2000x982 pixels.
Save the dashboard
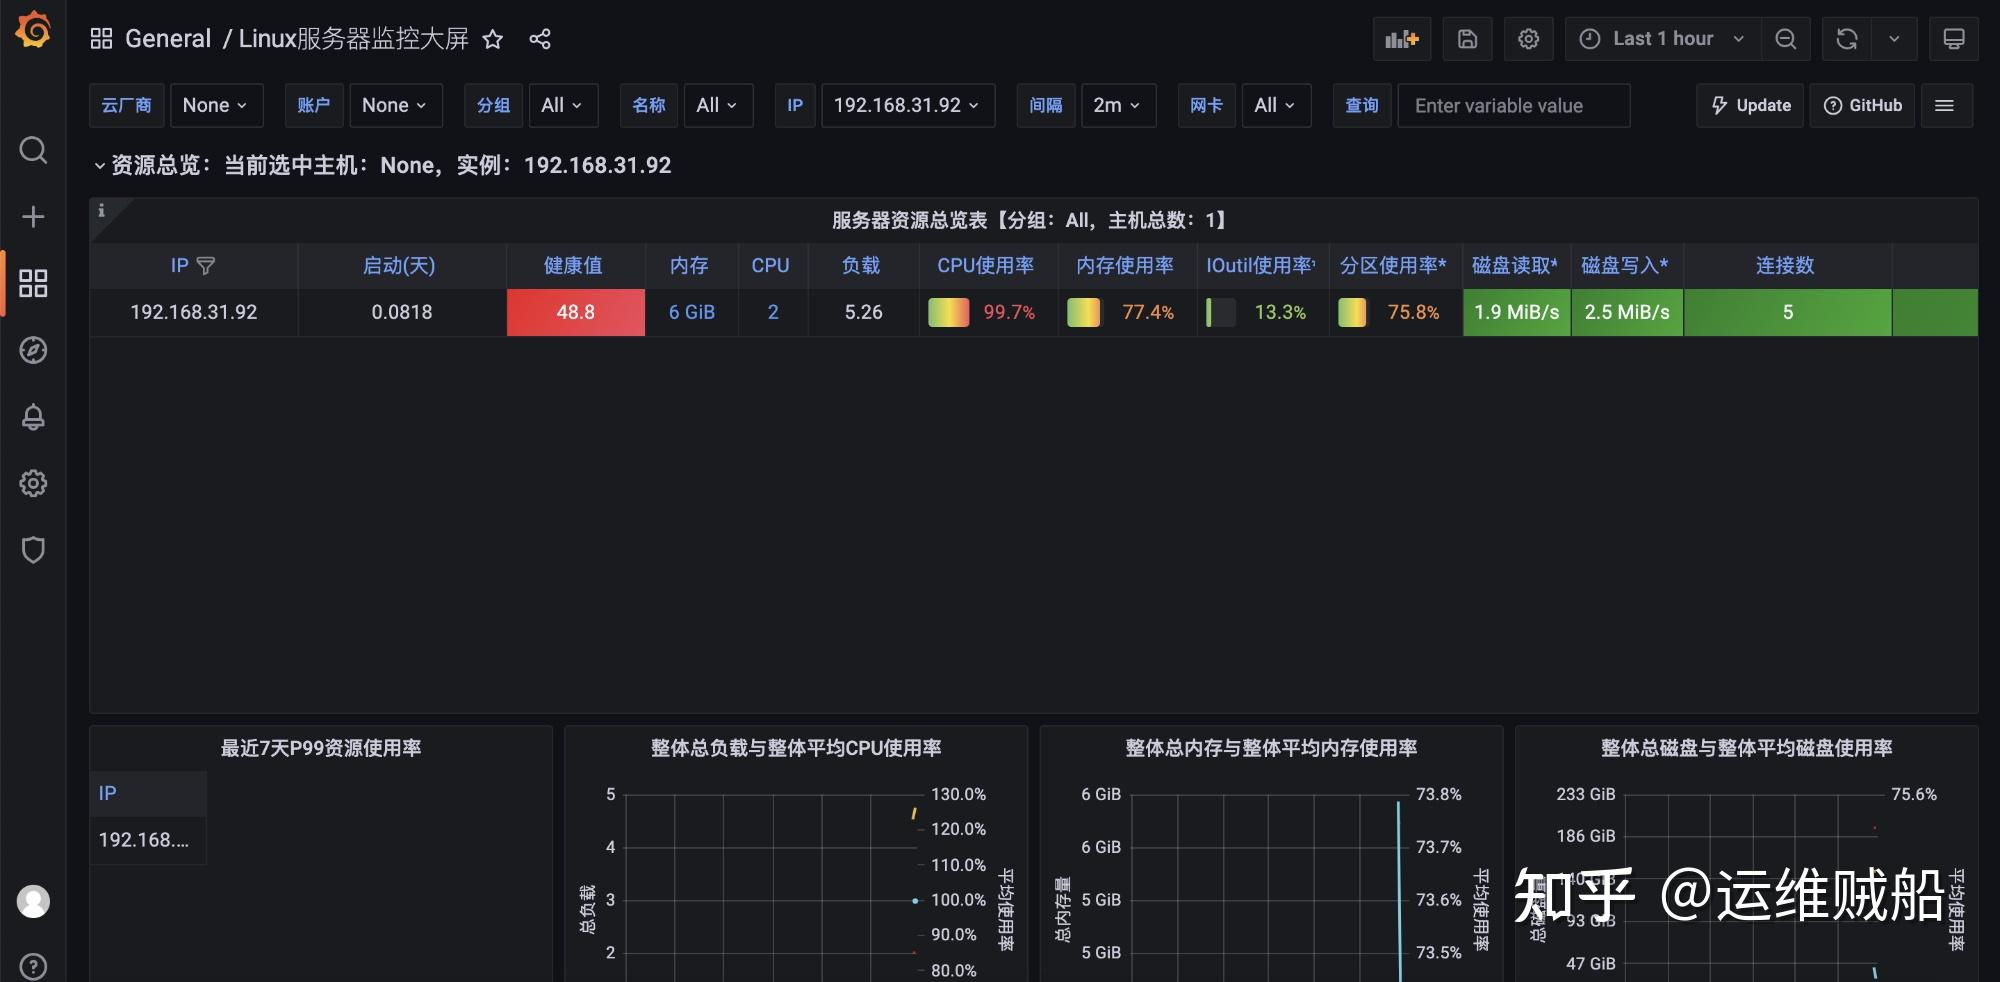click(x=1467, y=39)
